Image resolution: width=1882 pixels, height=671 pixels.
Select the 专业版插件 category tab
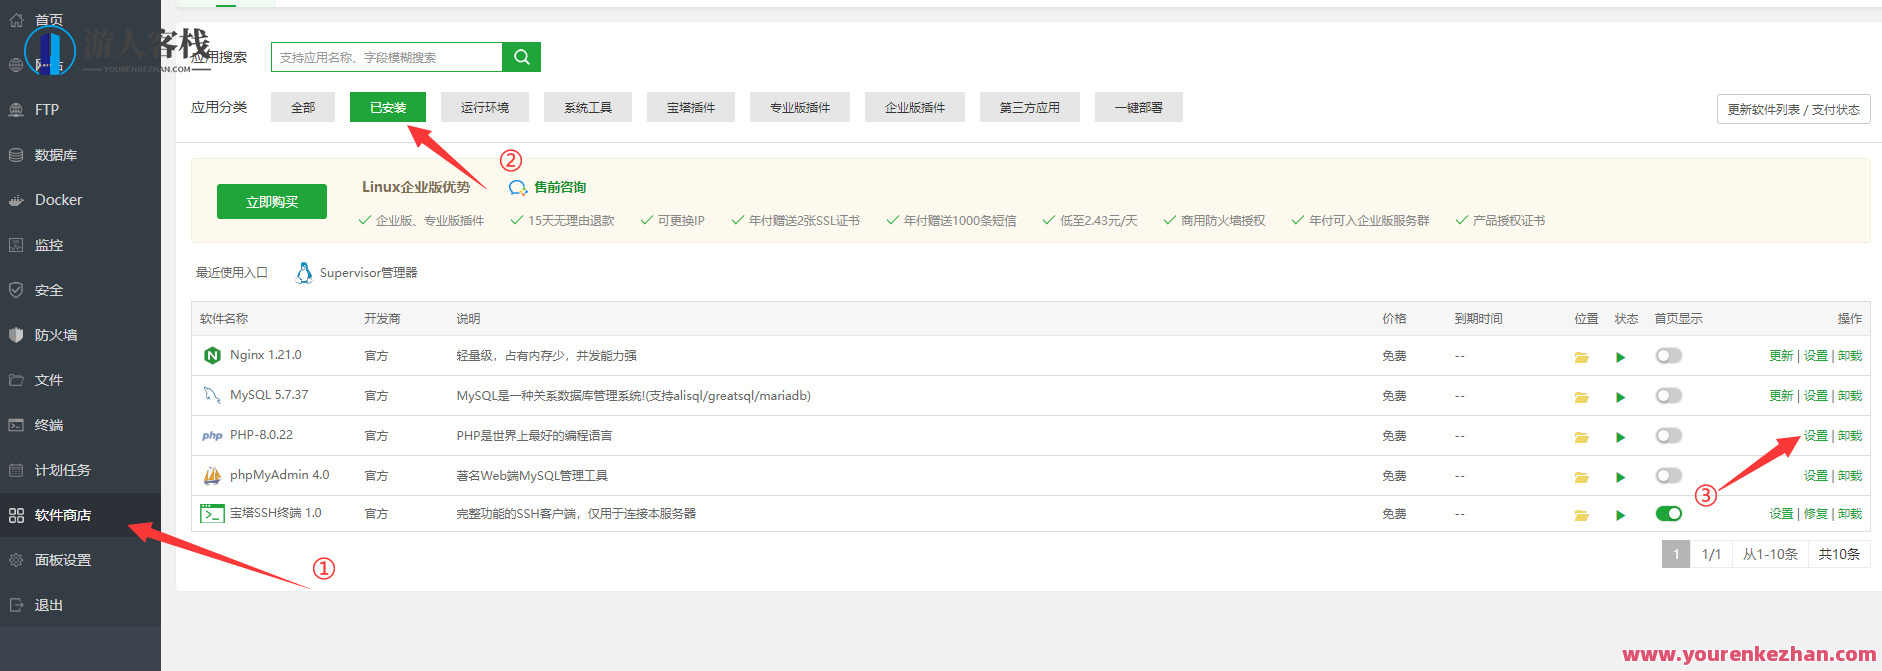800,107
